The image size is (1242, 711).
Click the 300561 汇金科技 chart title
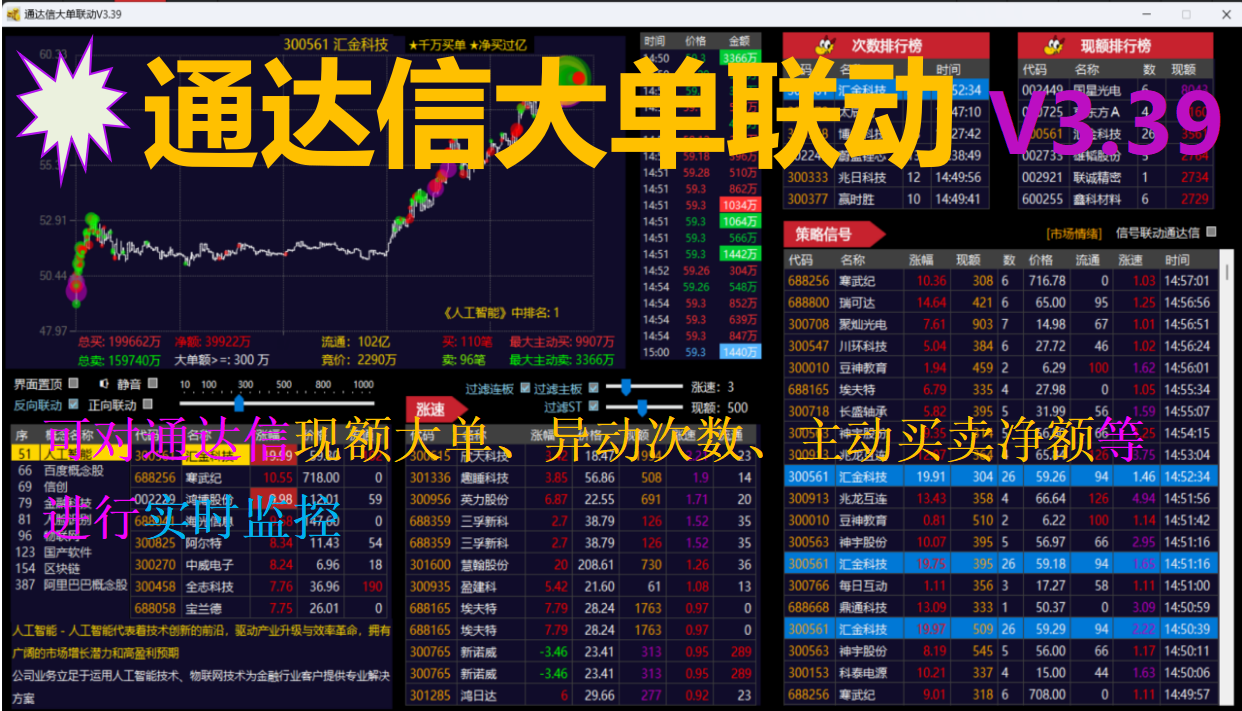(336, 45)
